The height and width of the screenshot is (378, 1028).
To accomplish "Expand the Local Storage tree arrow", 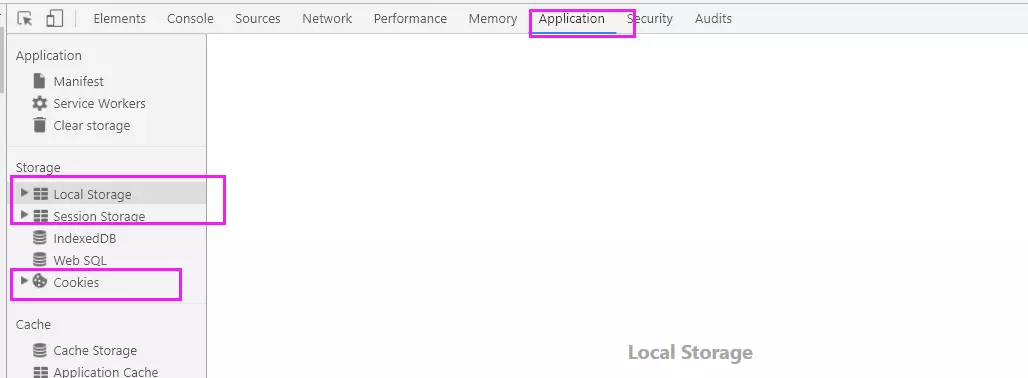I will 25,193.
